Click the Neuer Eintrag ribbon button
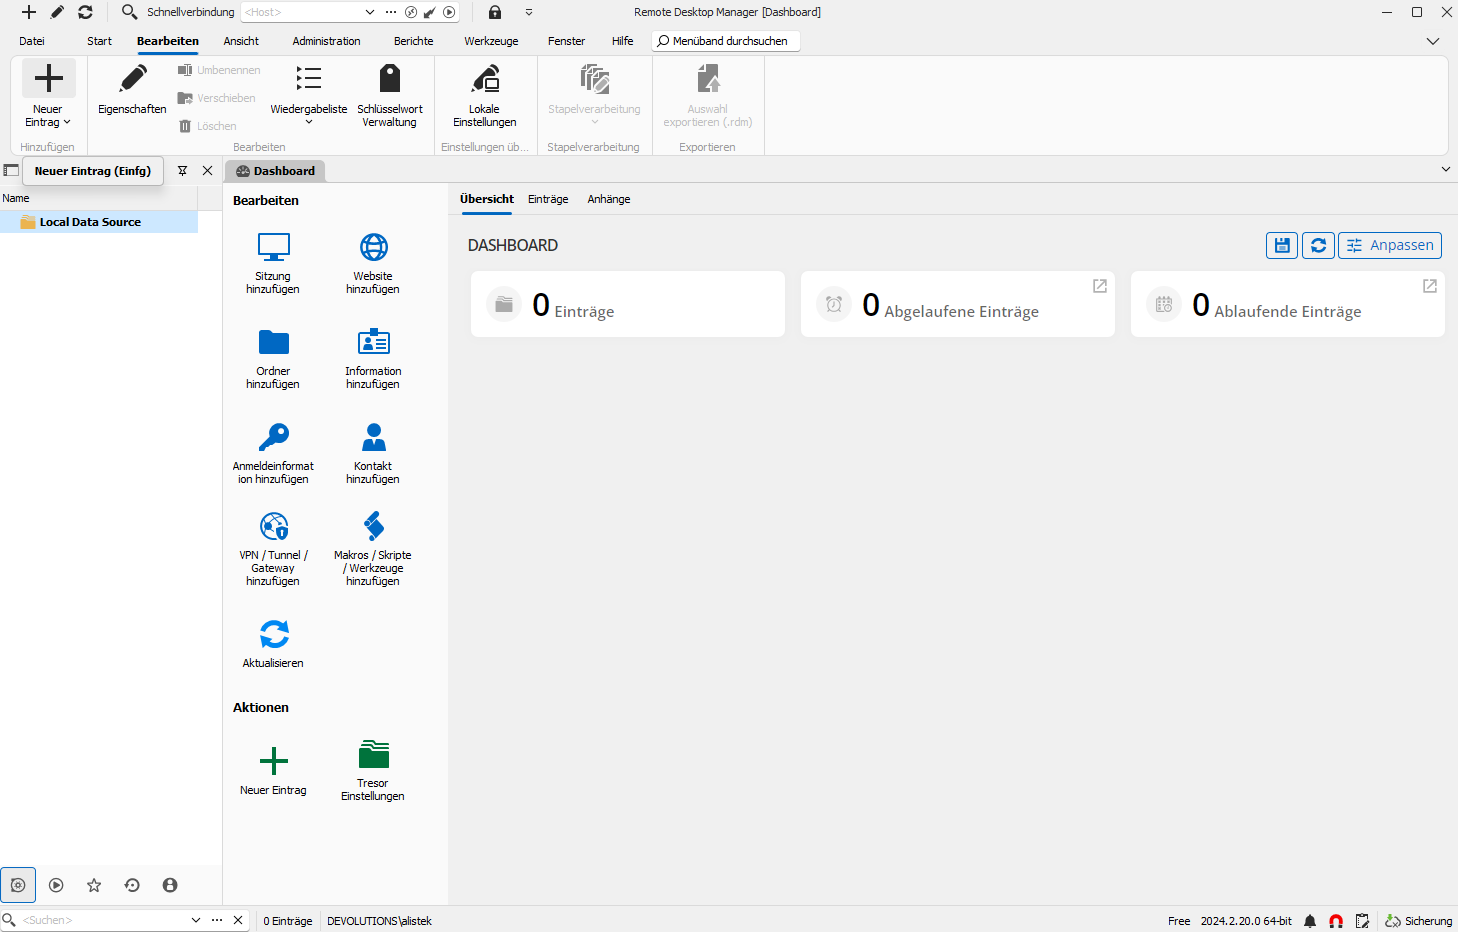 pos(48,94)
